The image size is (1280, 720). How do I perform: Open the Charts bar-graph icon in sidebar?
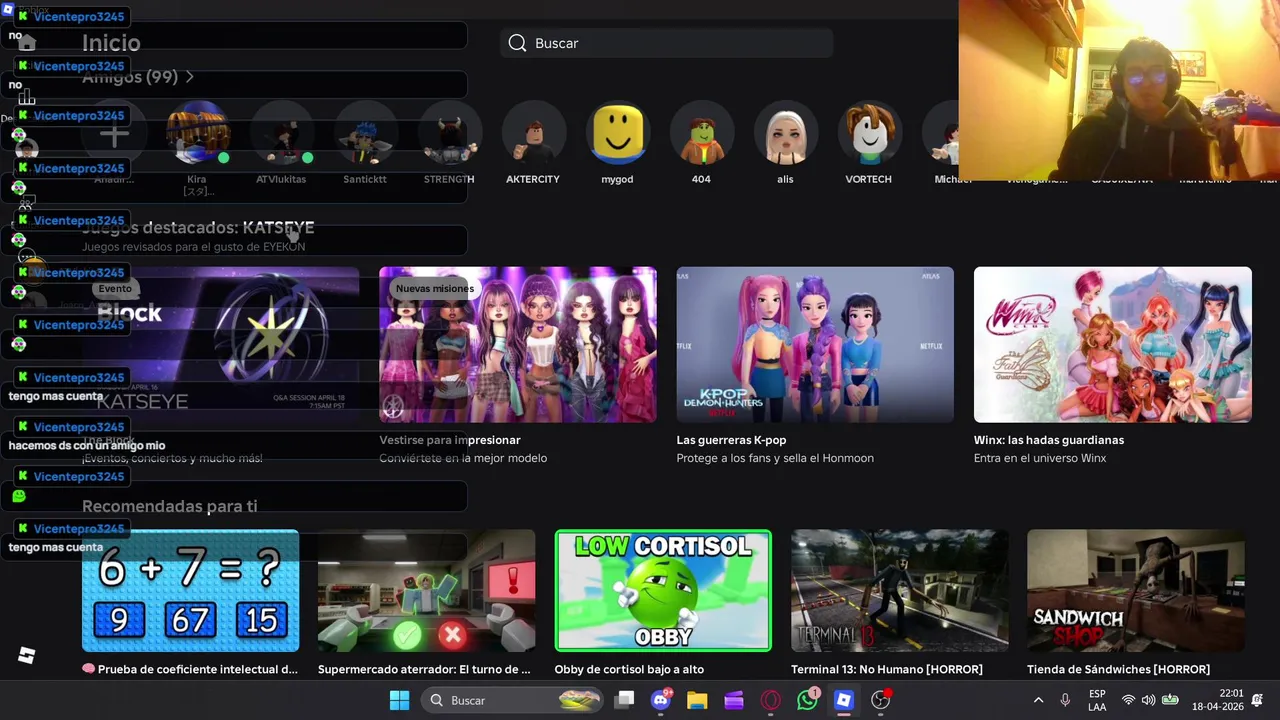(x=27, y=97)
